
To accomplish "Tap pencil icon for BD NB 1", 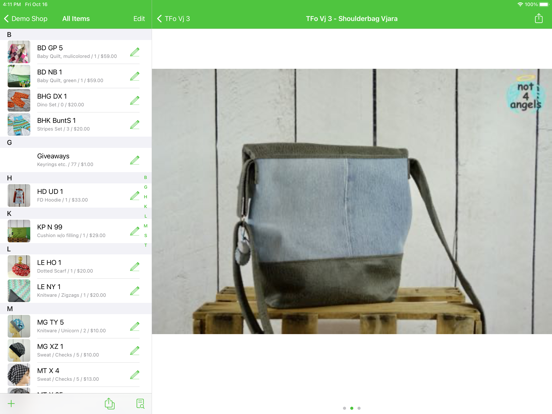I will tap(134, 76).
